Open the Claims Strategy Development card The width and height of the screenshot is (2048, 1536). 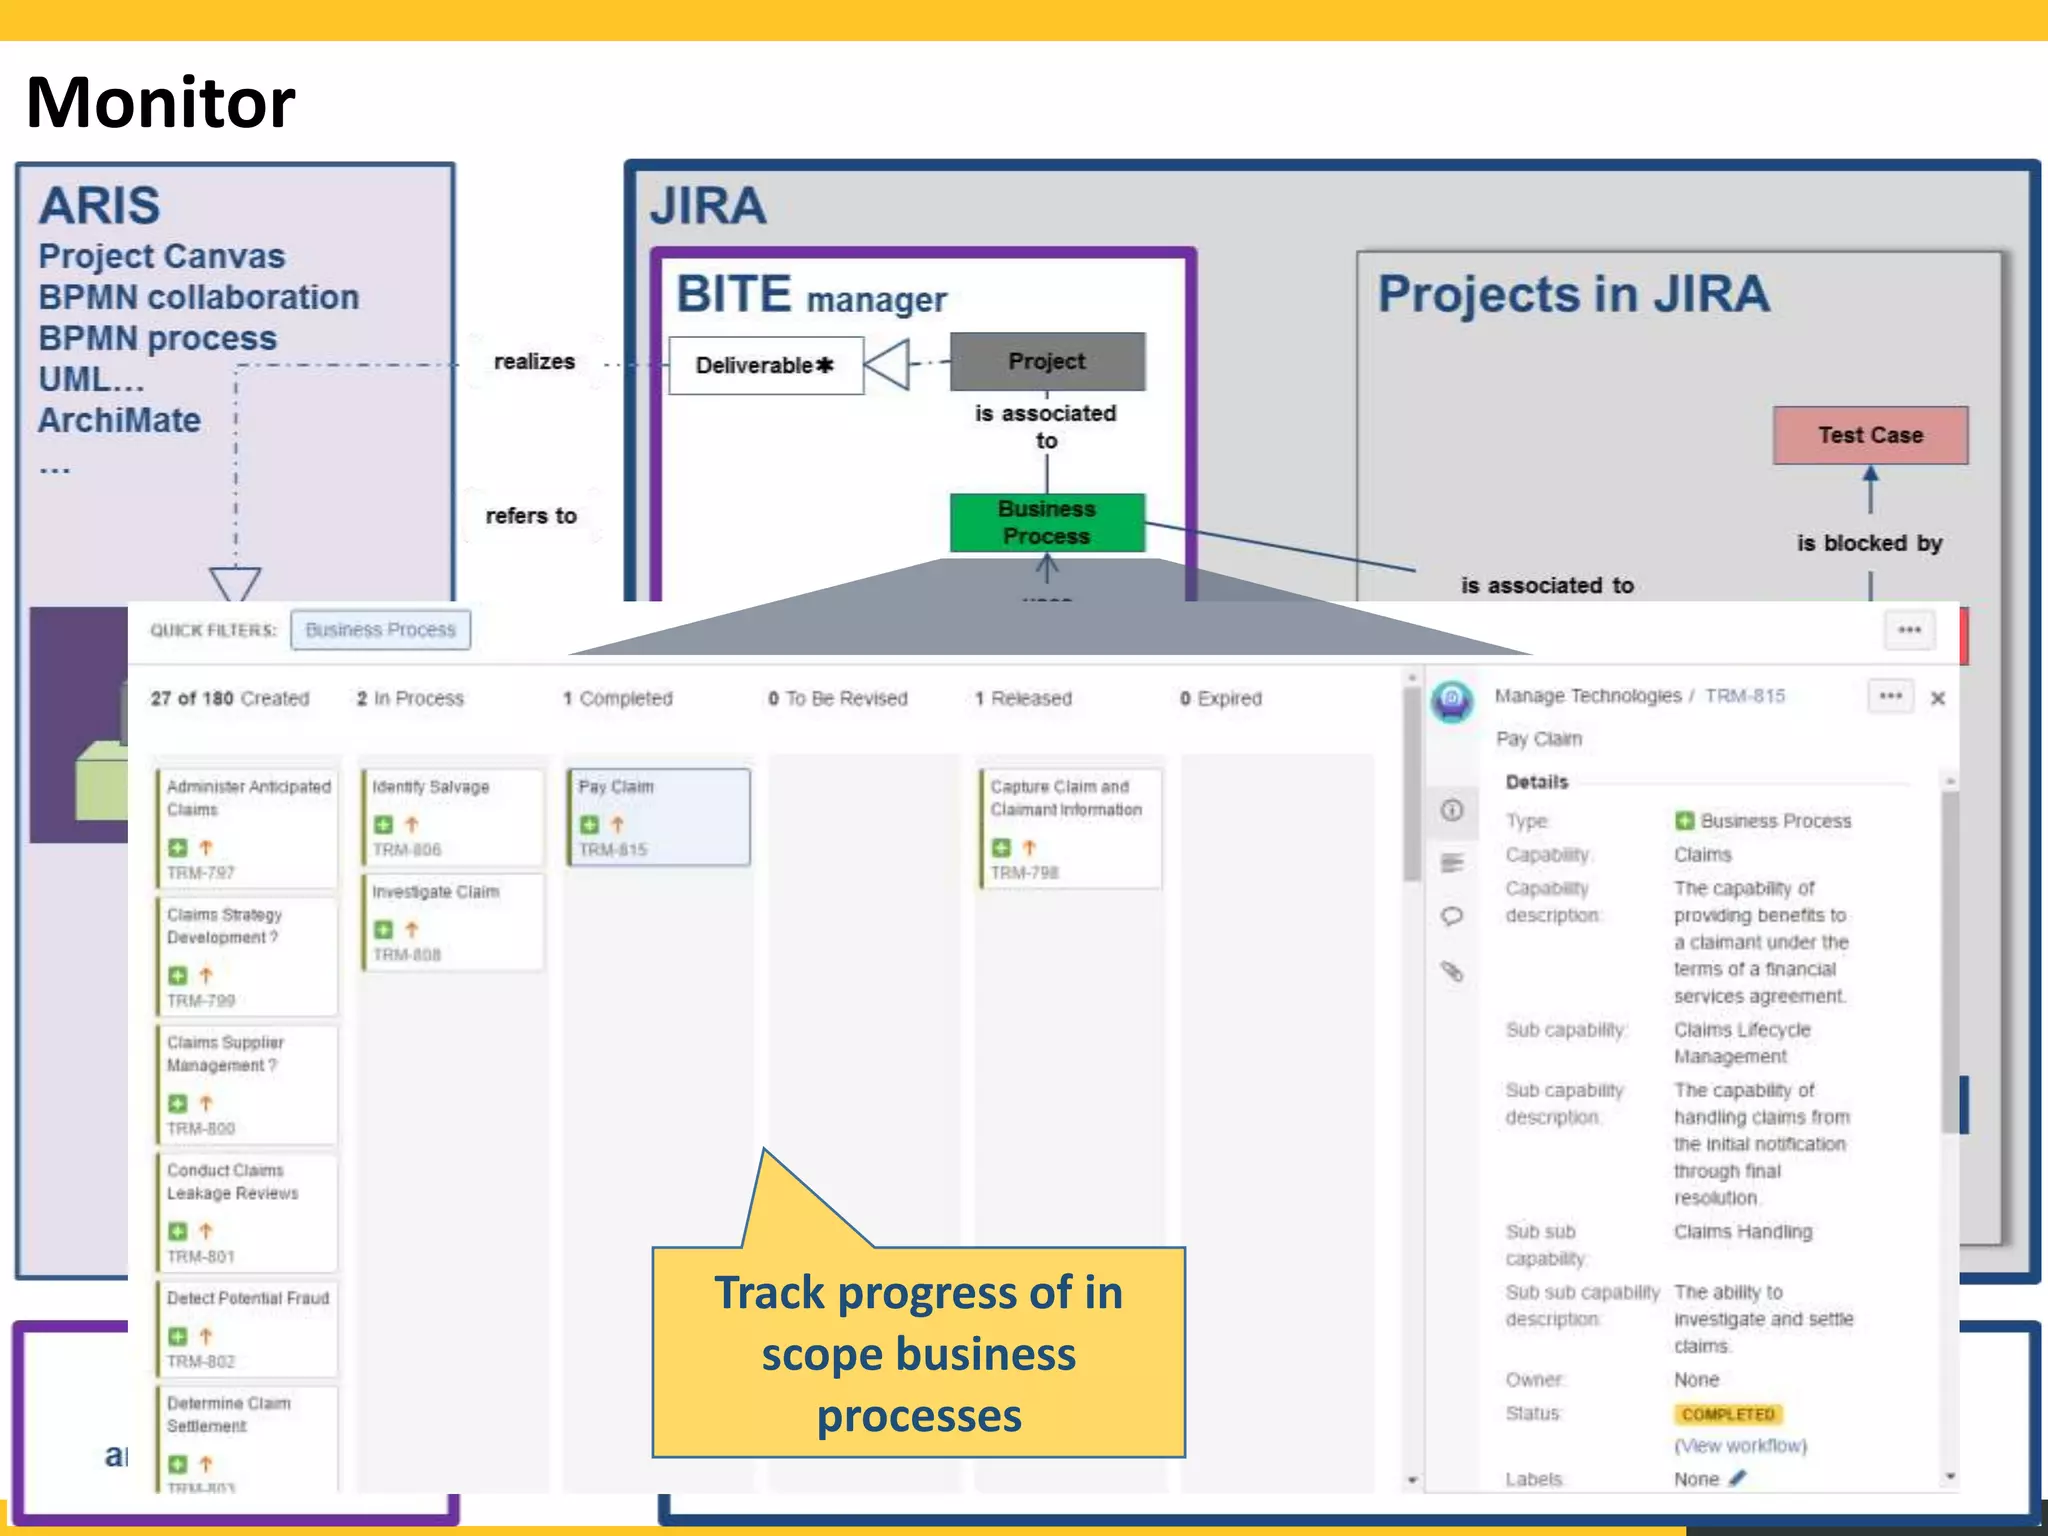point(246,956)
